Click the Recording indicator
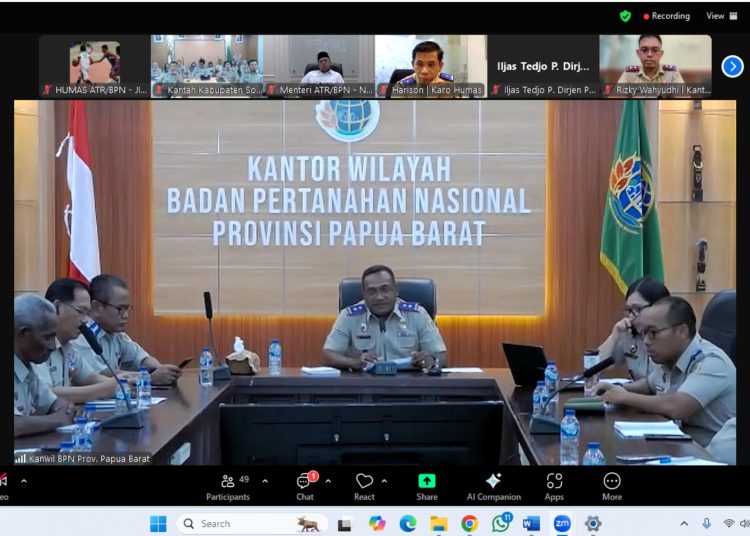The width and height of the screenshot is (750, 536). [x=667, y=16]
